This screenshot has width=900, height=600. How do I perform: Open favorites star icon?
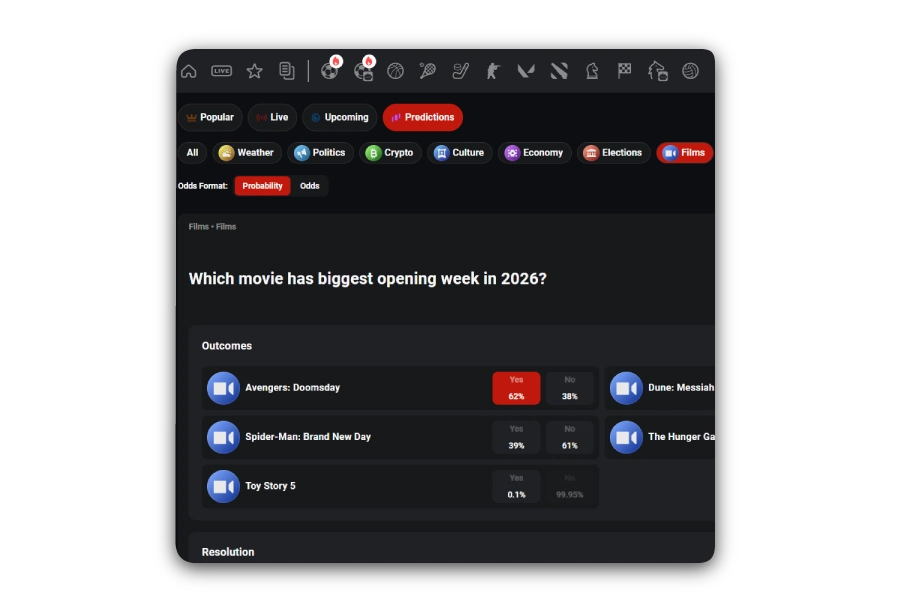(254, 71)
